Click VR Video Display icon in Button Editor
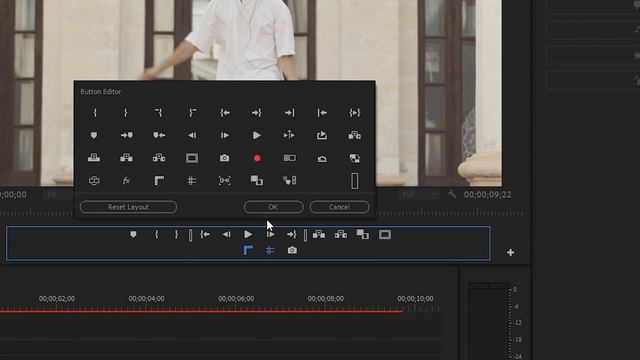This screenshot has width=640, height=360. tap(94, 180)
